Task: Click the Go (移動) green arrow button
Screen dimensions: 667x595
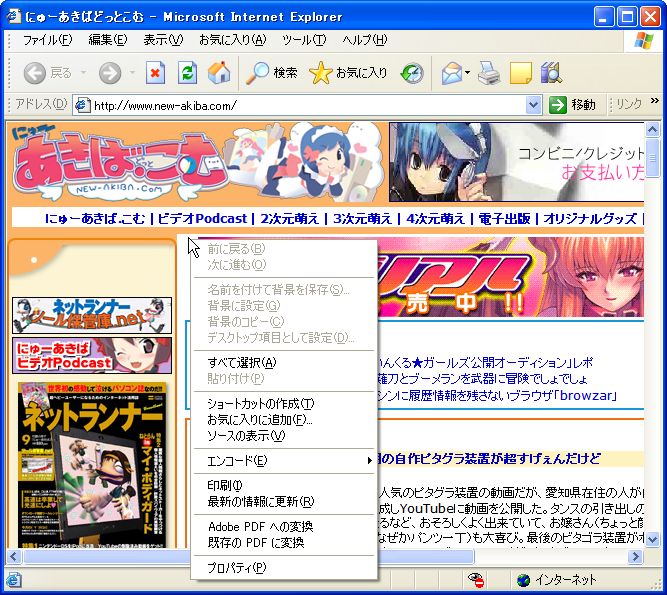Action: click(x=572, y=105)
